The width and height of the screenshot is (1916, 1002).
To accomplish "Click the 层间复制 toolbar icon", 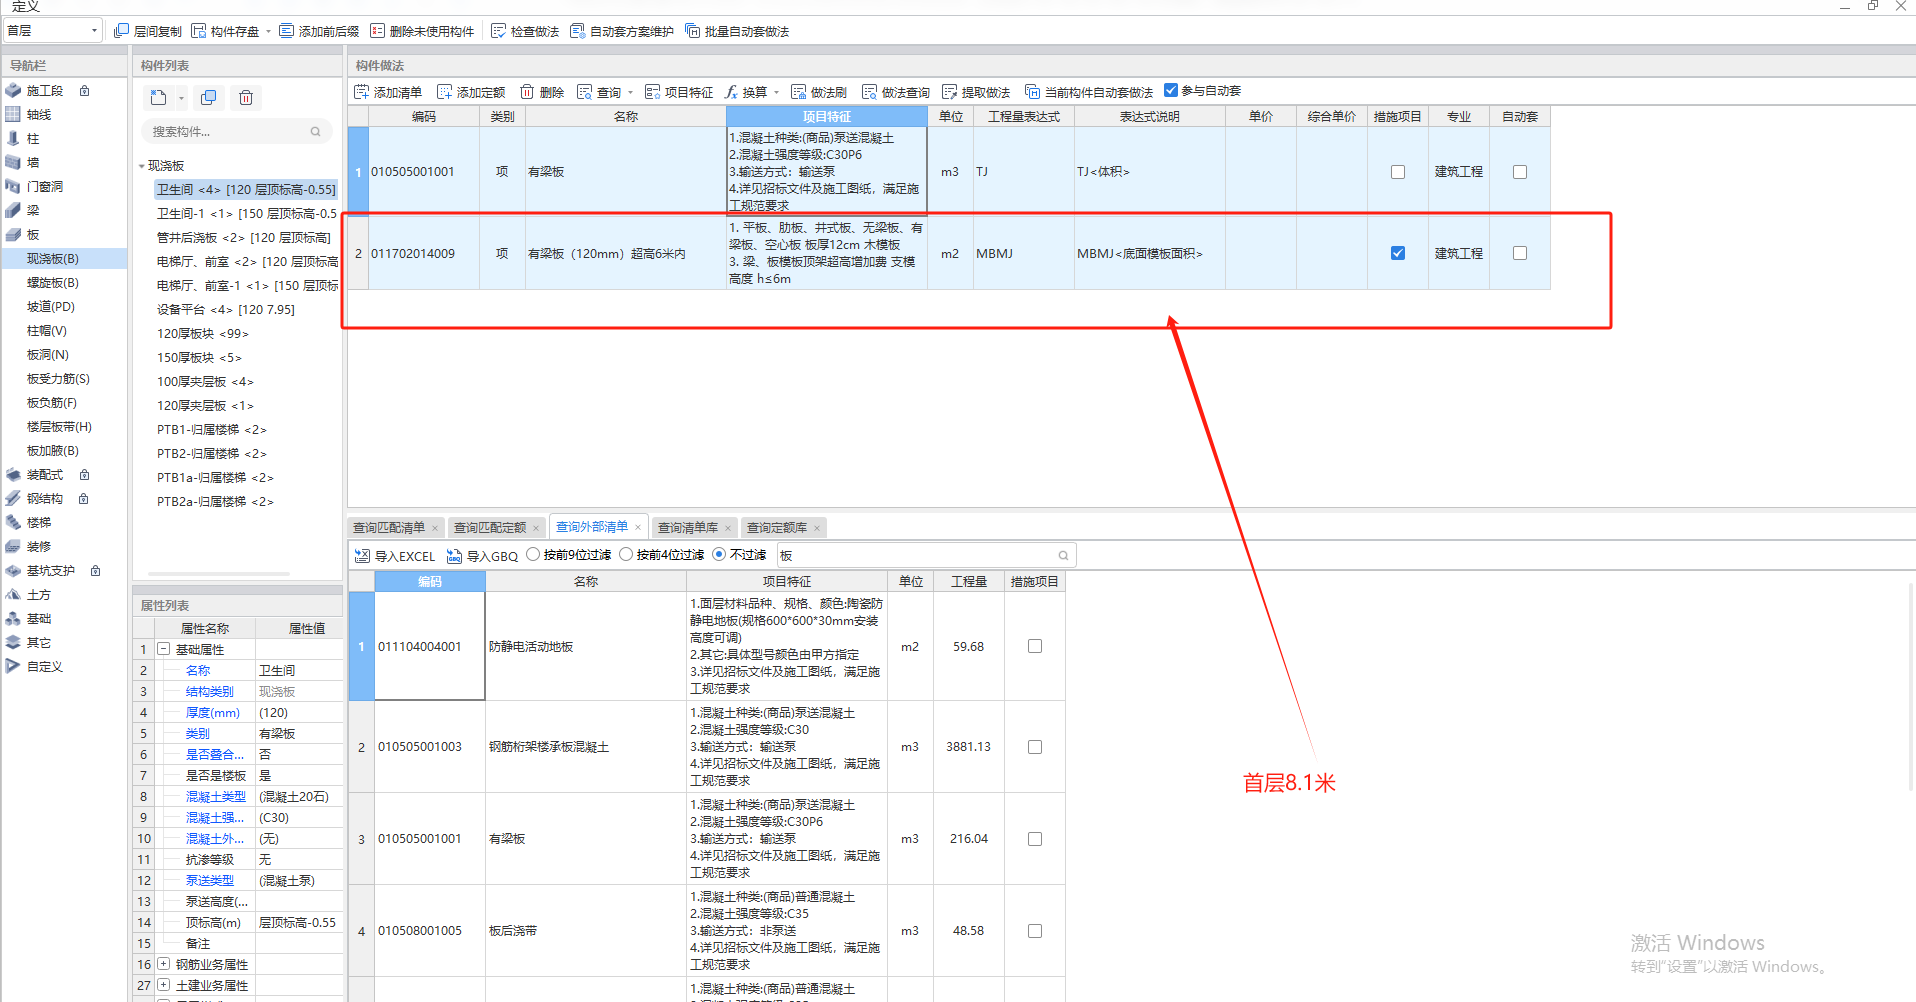I will (x=121, y=31).
